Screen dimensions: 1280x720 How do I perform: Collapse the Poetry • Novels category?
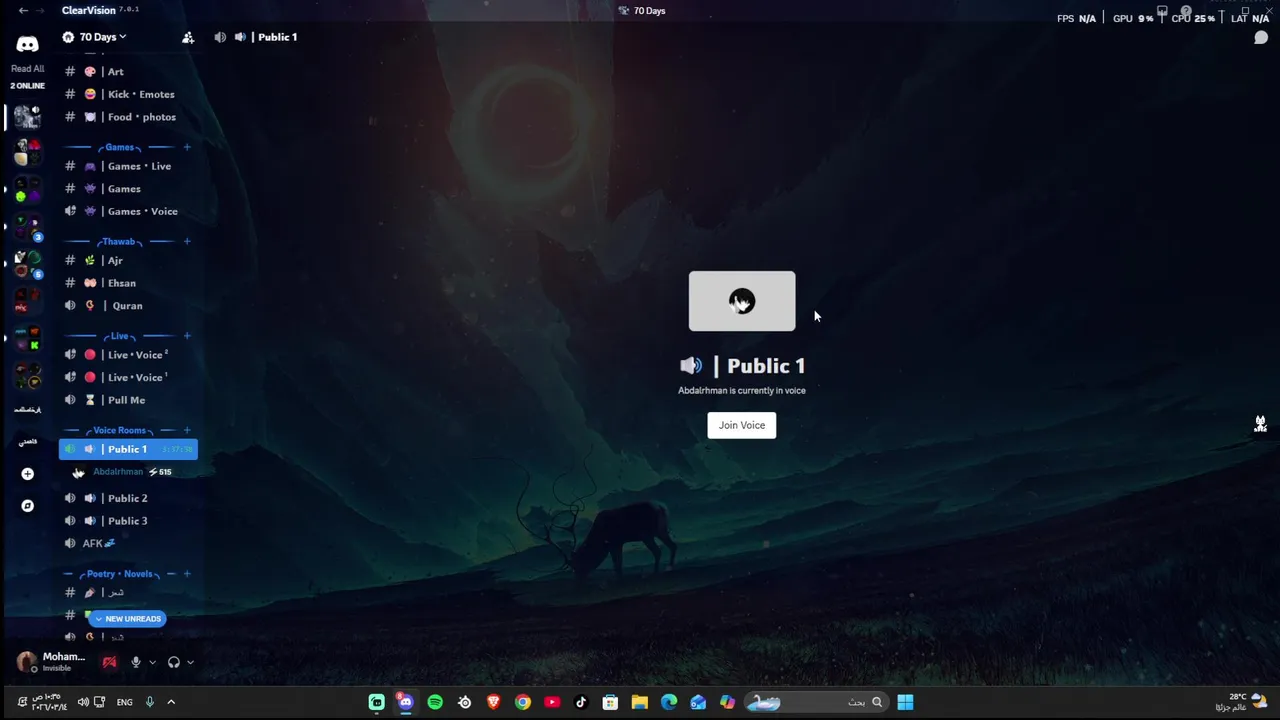[119, 574]
